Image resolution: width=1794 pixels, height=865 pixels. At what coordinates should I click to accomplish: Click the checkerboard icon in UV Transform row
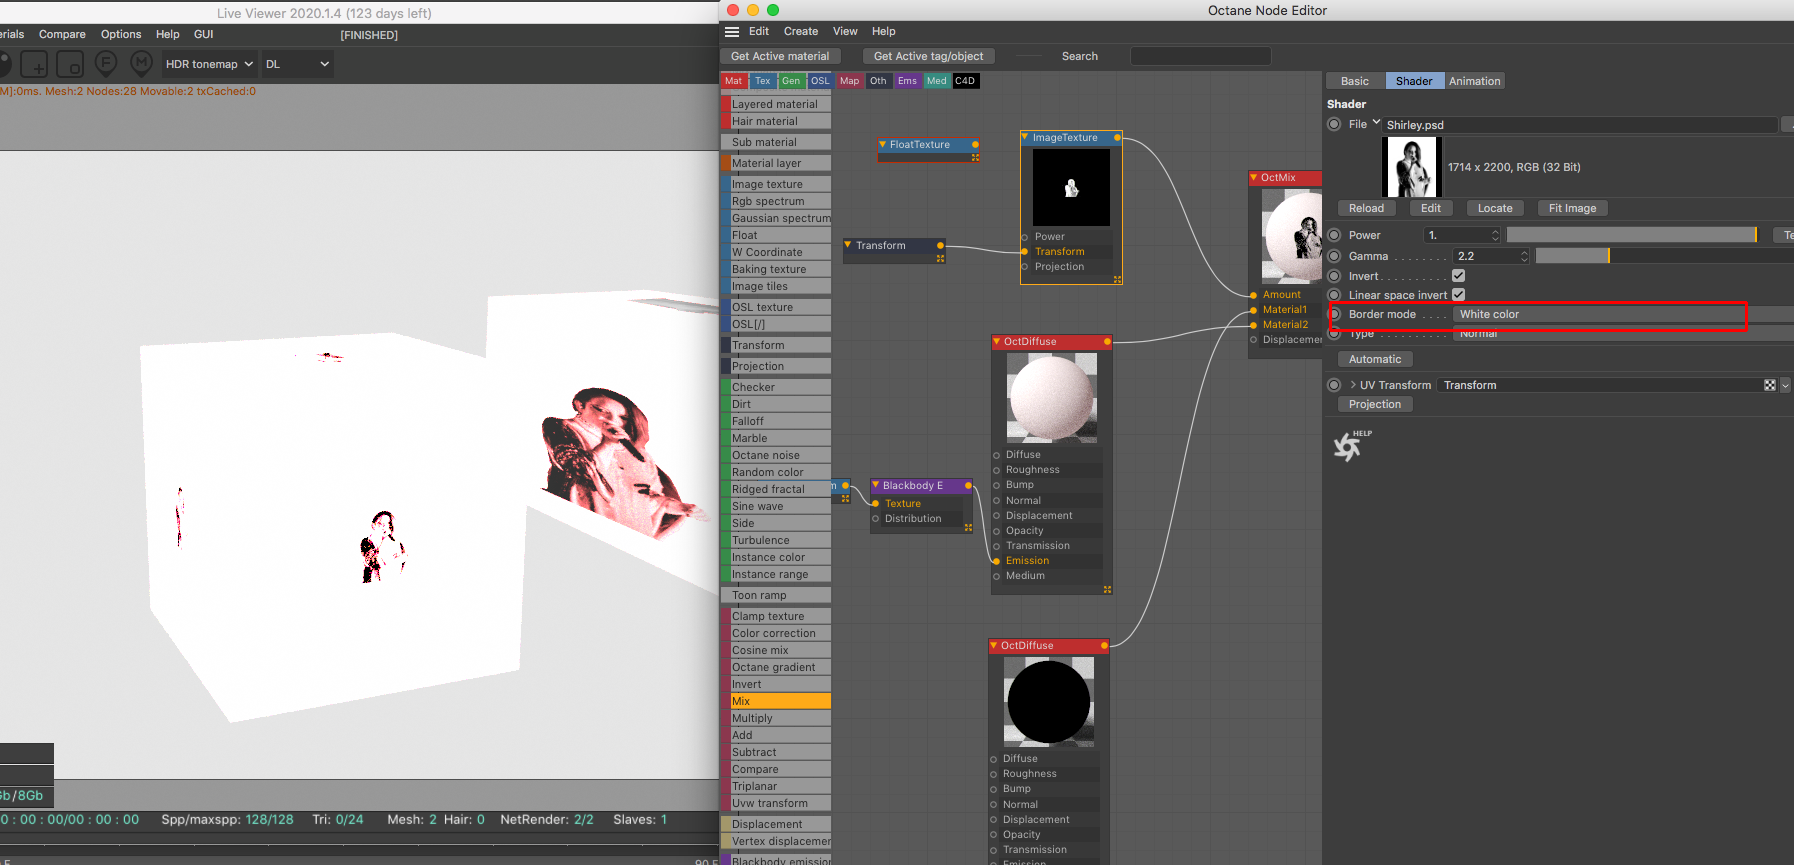pyautogui.click(x=1770, y=385)
